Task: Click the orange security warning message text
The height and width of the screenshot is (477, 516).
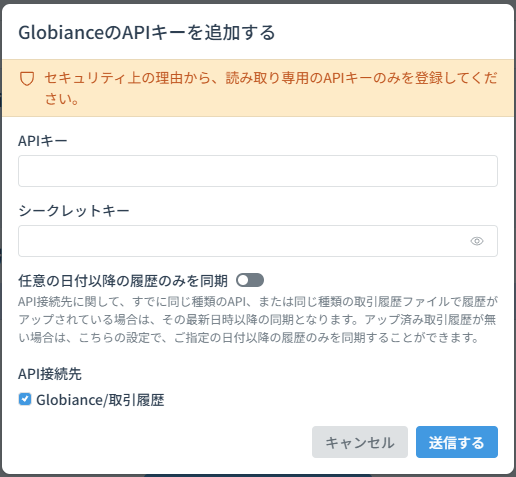Action: [271, 88]
